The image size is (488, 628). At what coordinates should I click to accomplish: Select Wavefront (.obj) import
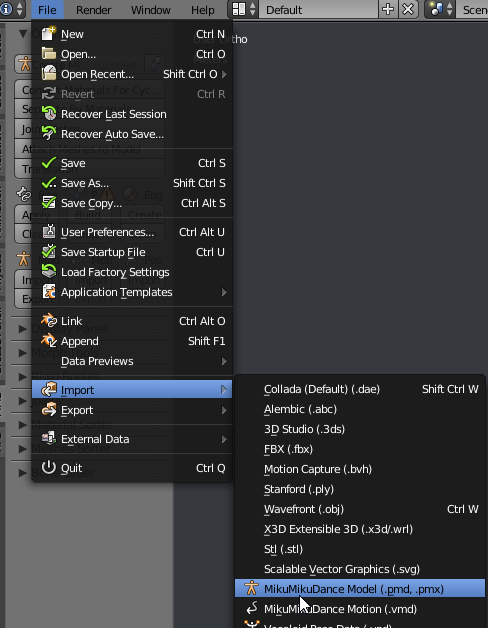(x=360, y=509)
